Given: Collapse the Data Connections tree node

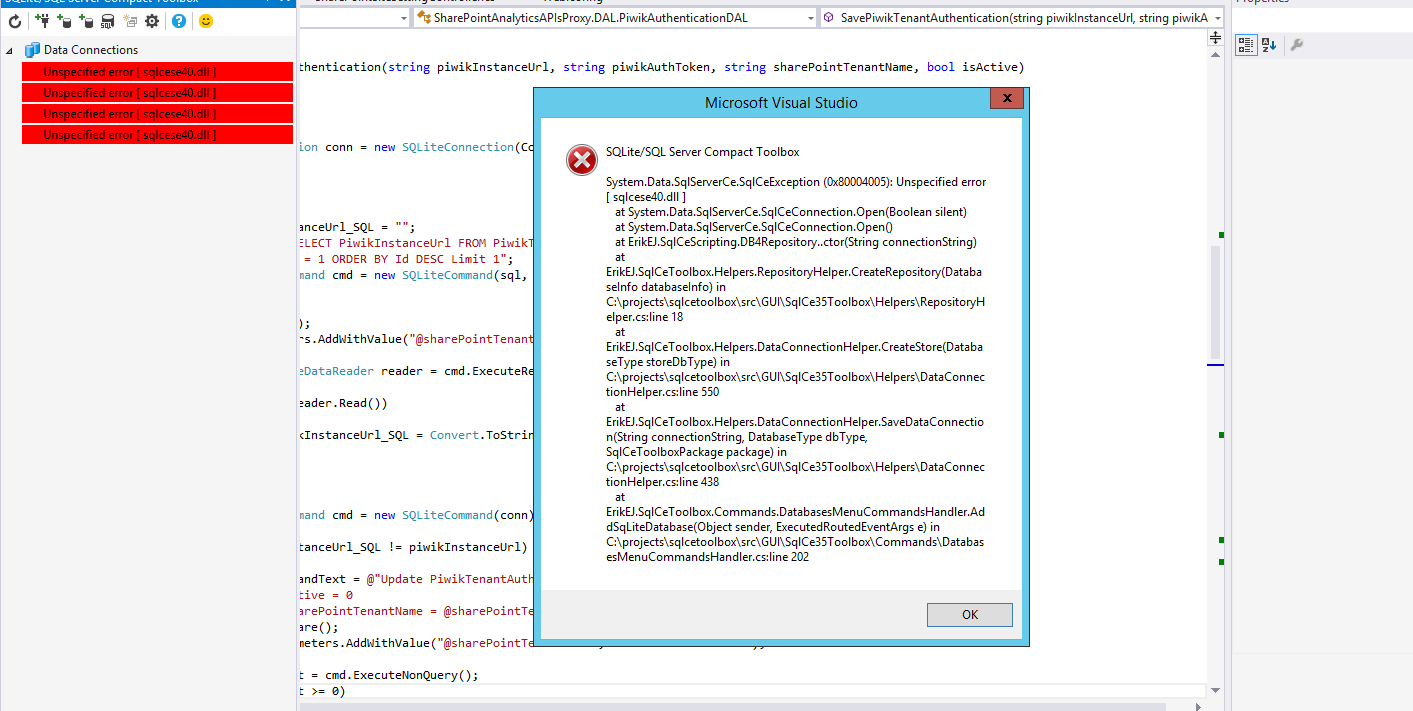Looking at the screenshot, I should click(8, 49).
